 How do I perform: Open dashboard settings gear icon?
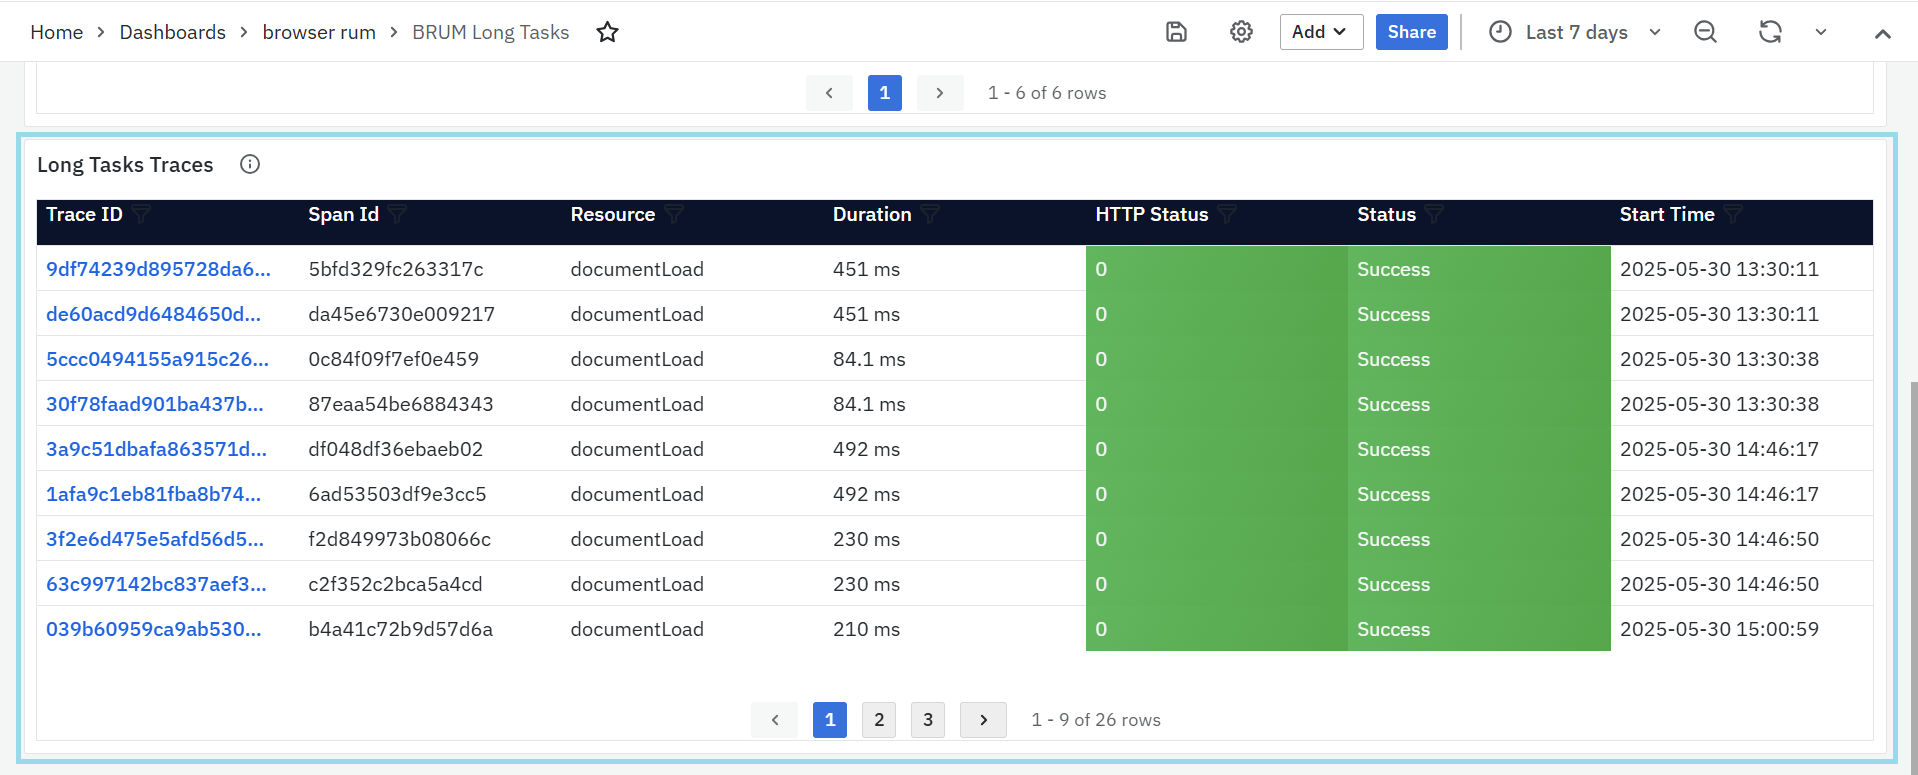[1241, 32]
